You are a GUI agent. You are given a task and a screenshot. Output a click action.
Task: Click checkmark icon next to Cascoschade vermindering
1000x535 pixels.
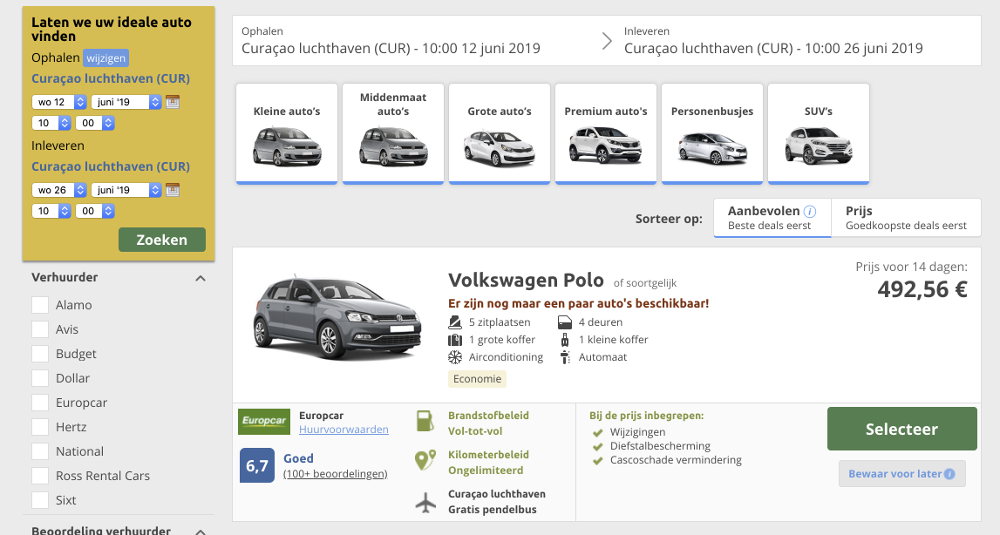click(598, 460)
